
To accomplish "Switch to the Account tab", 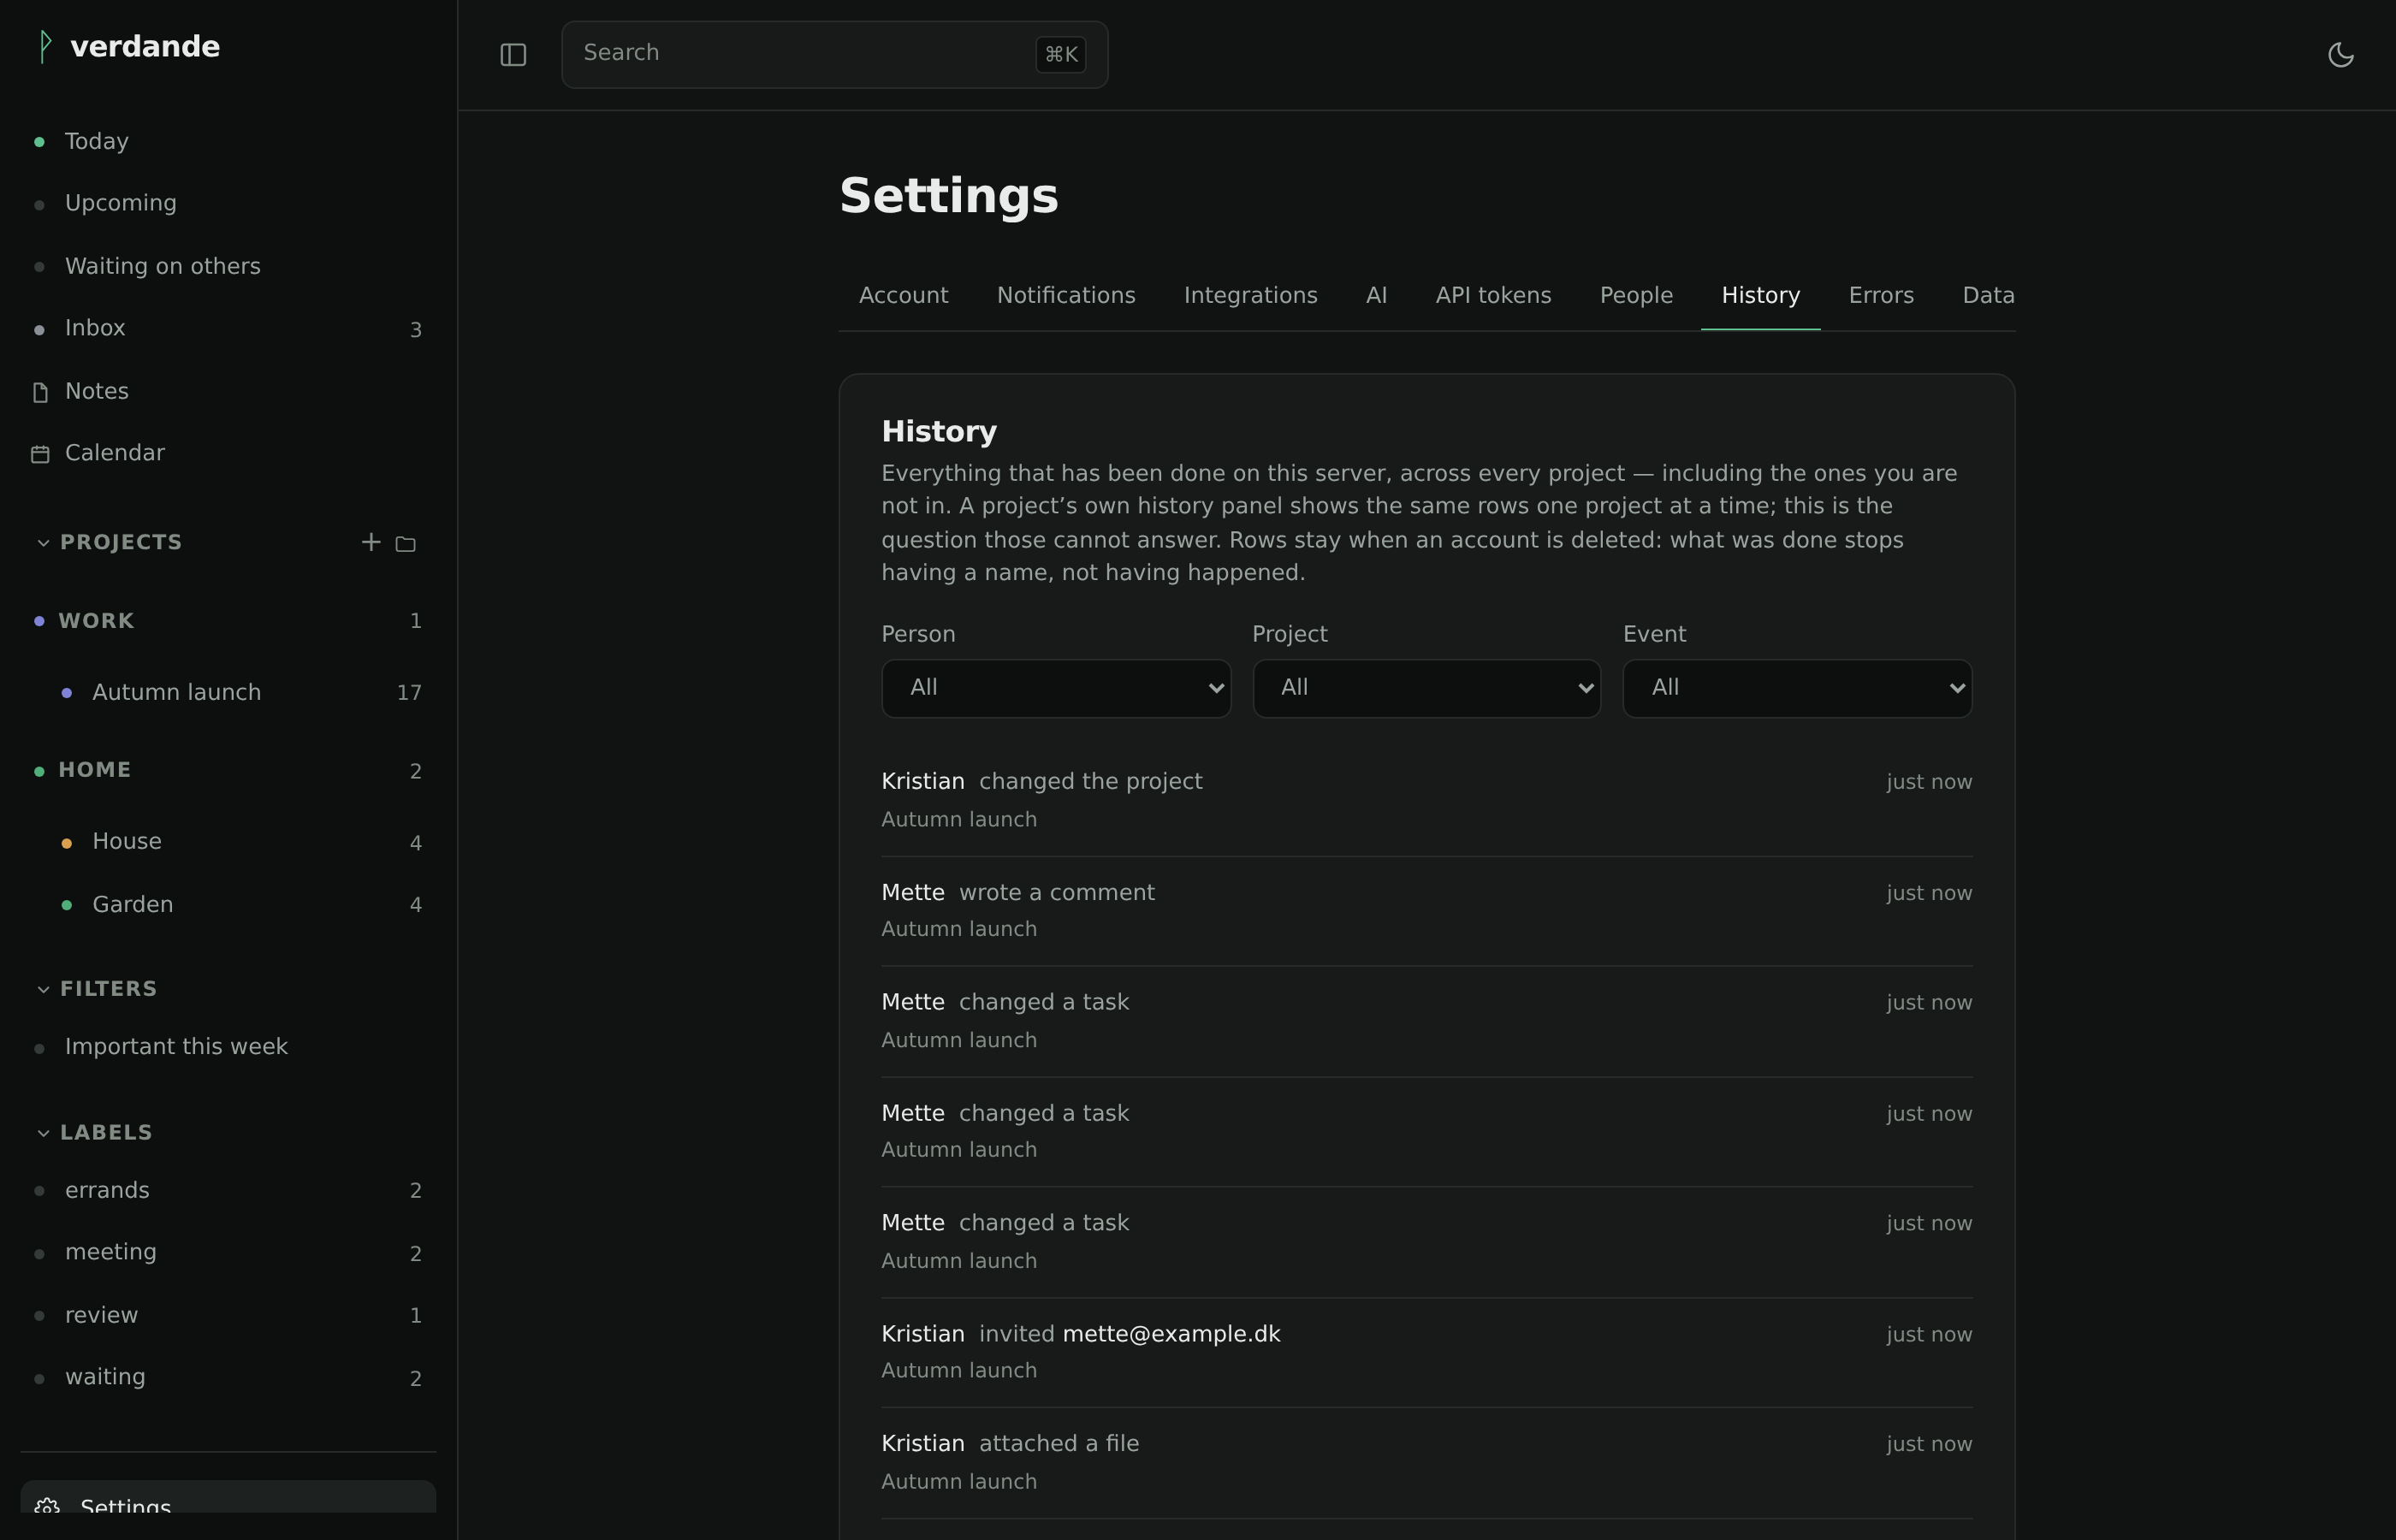I will click(903, 296).
